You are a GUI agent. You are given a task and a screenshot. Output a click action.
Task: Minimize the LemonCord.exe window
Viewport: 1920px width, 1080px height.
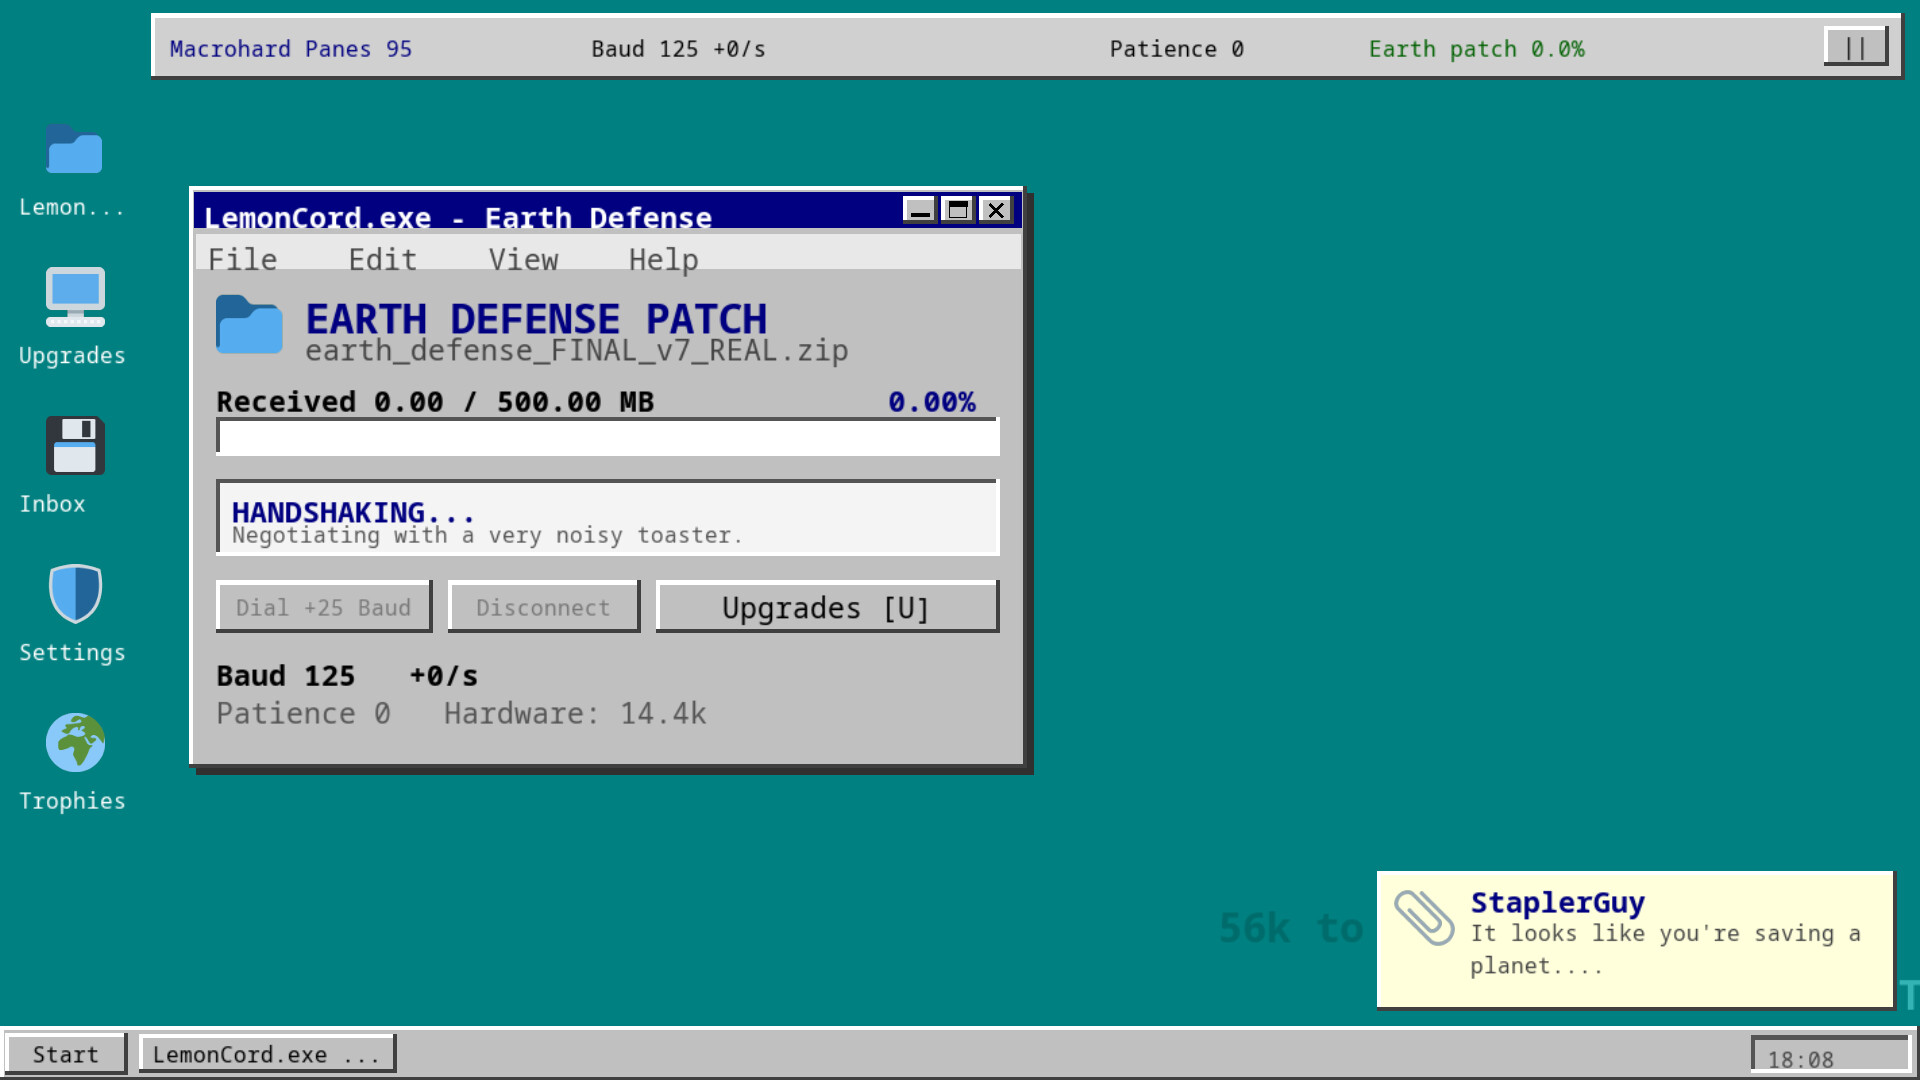click(919, 209)
